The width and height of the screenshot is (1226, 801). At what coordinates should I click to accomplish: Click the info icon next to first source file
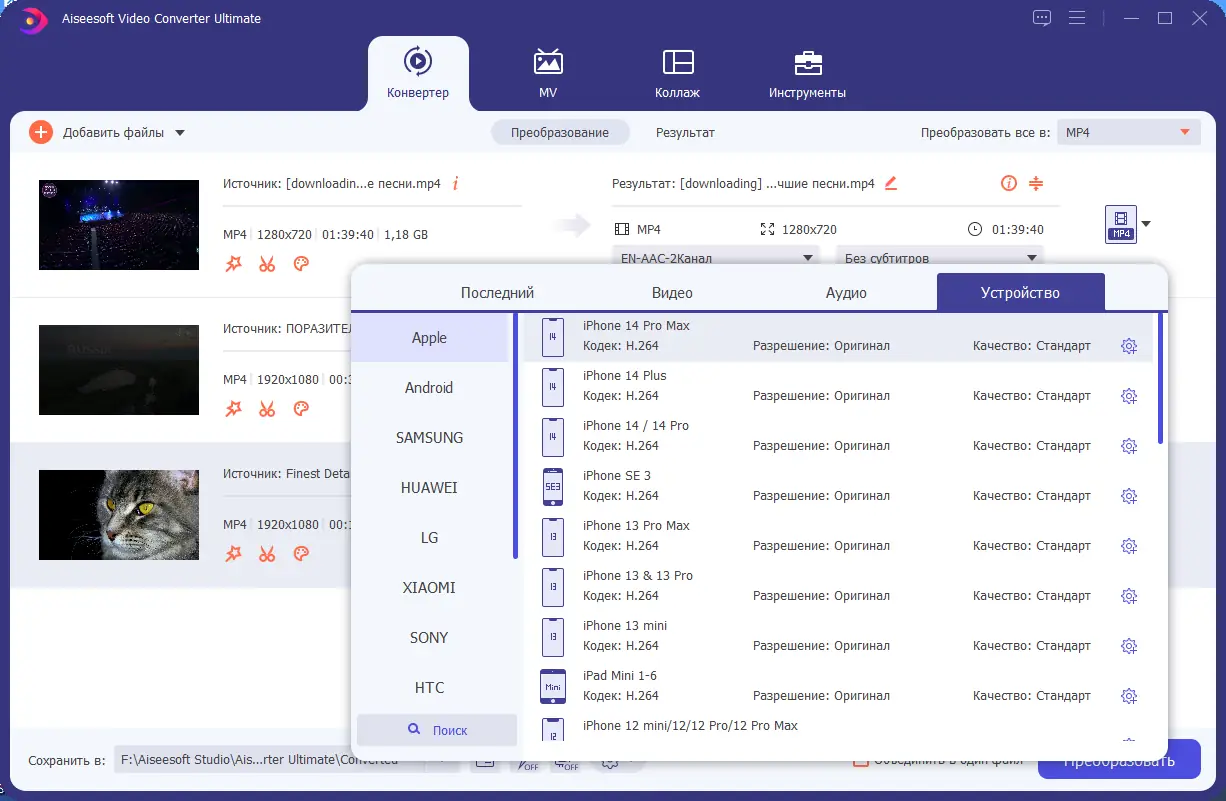pos(456,183)
